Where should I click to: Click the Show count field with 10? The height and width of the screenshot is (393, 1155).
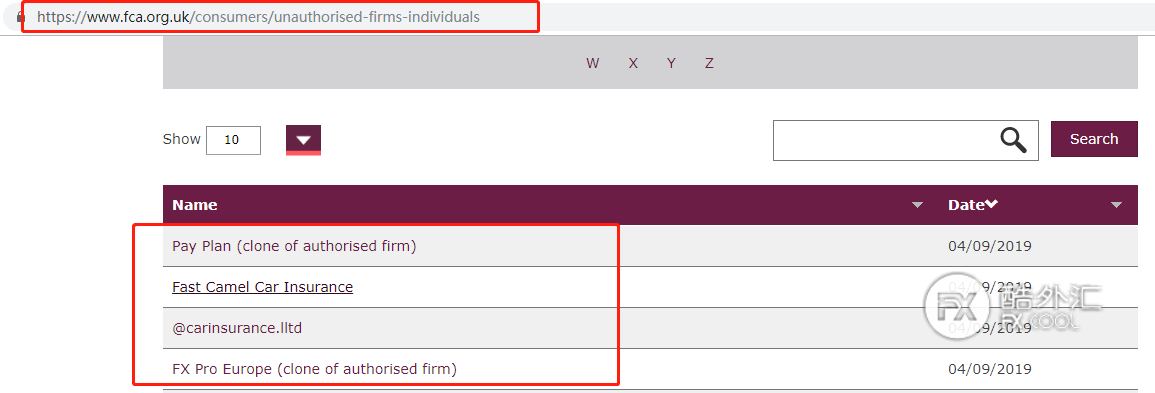[x=234, y=140]
